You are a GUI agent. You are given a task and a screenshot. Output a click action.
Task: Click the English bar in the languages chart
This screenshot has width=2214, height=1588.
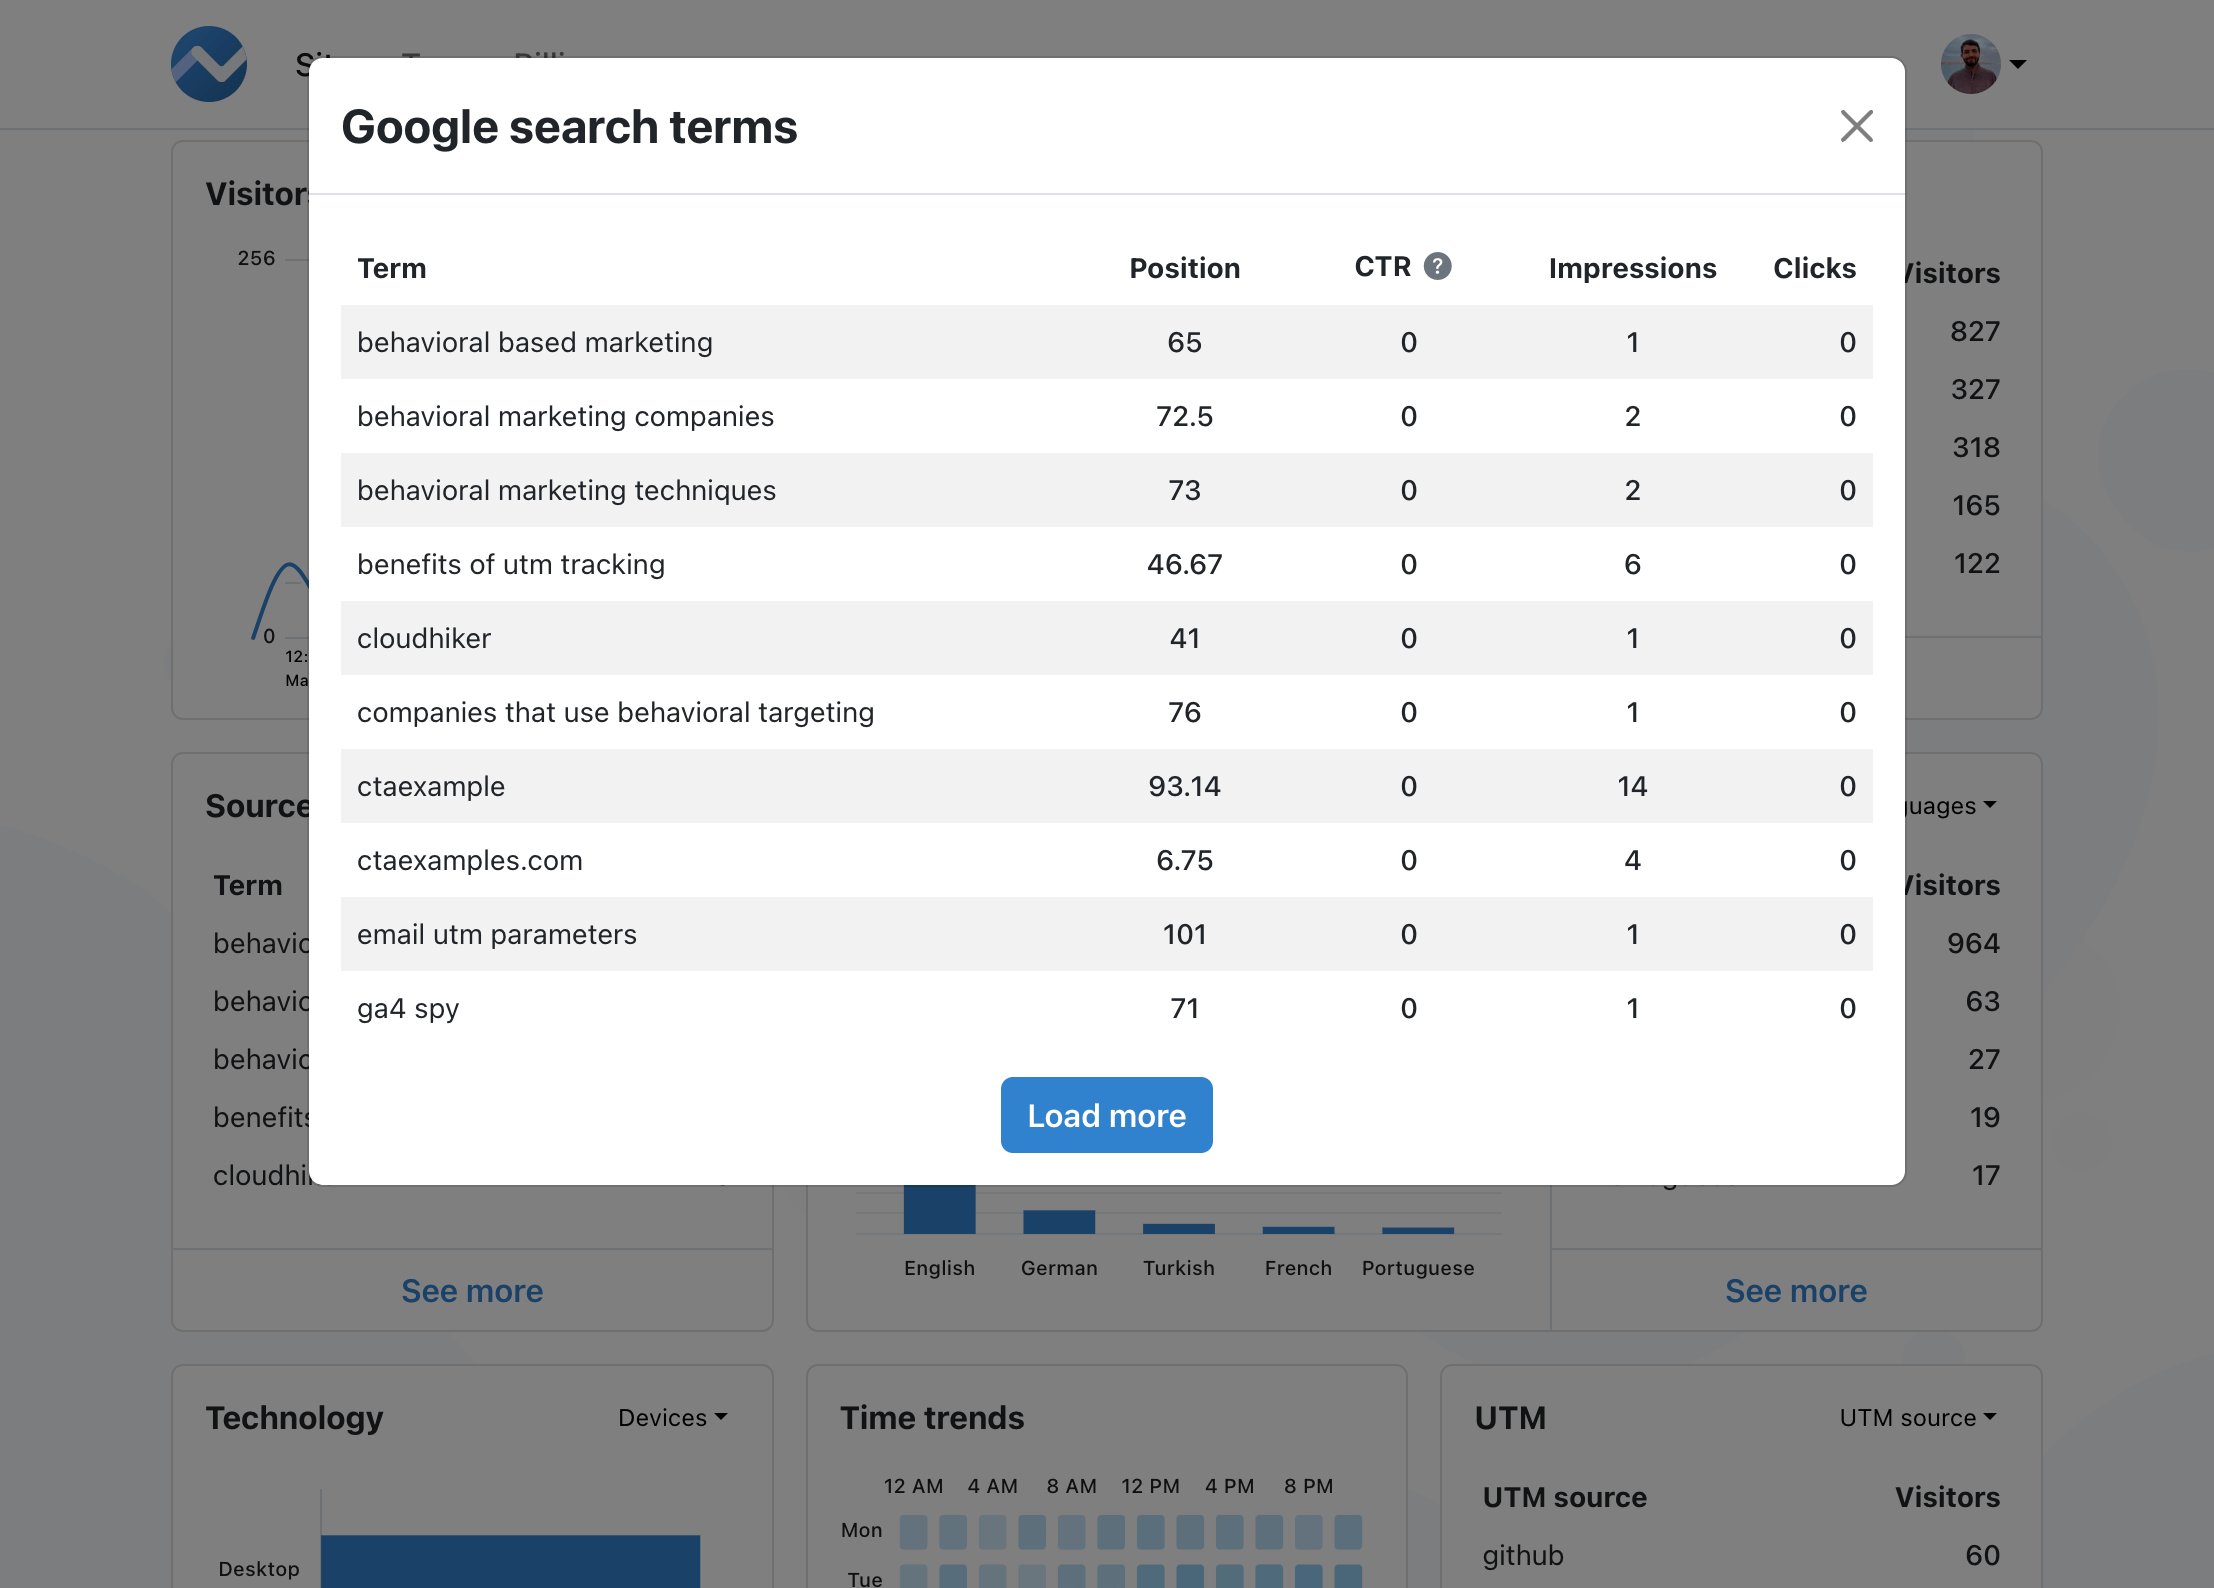(938, 1210)
